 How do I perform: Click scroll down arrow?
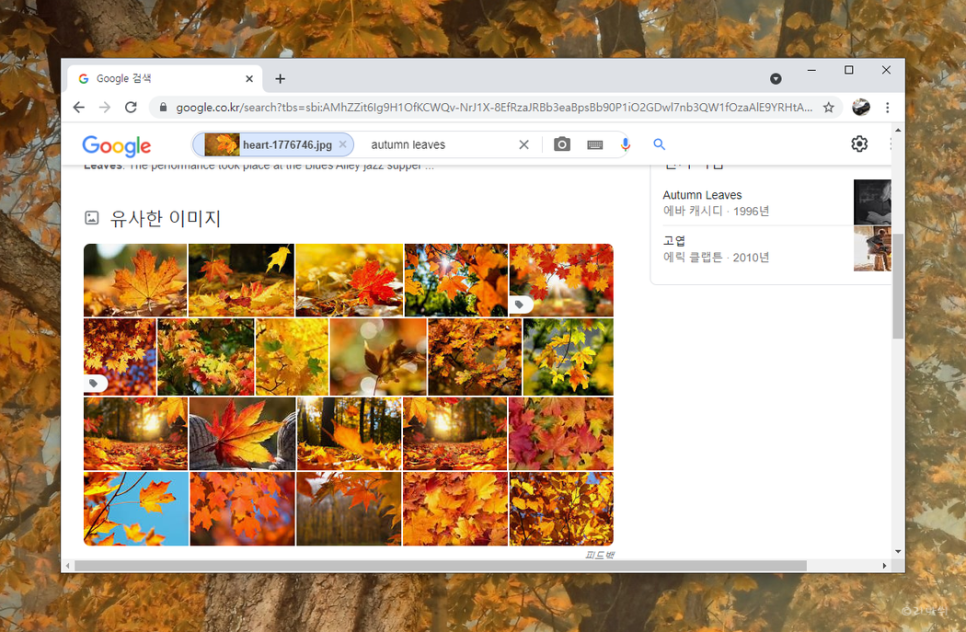click(x=898, y=552)
